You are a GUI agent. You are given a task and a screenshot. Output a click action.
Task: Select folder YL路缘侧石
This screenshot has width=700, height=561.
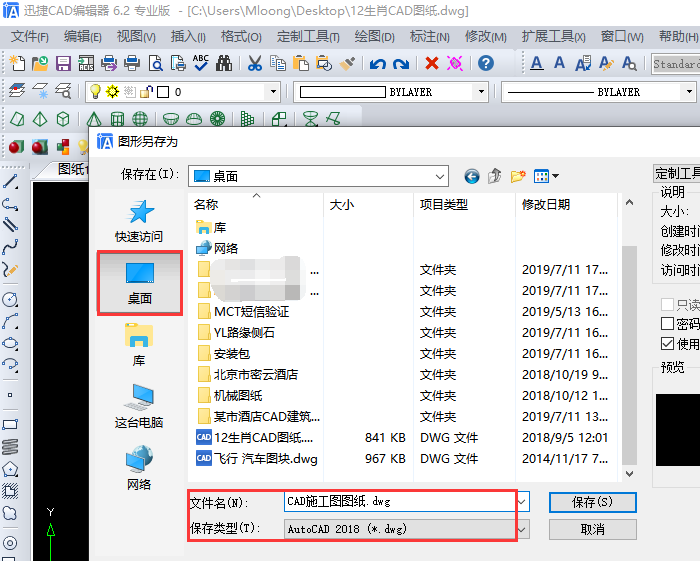tap(236, 332)
